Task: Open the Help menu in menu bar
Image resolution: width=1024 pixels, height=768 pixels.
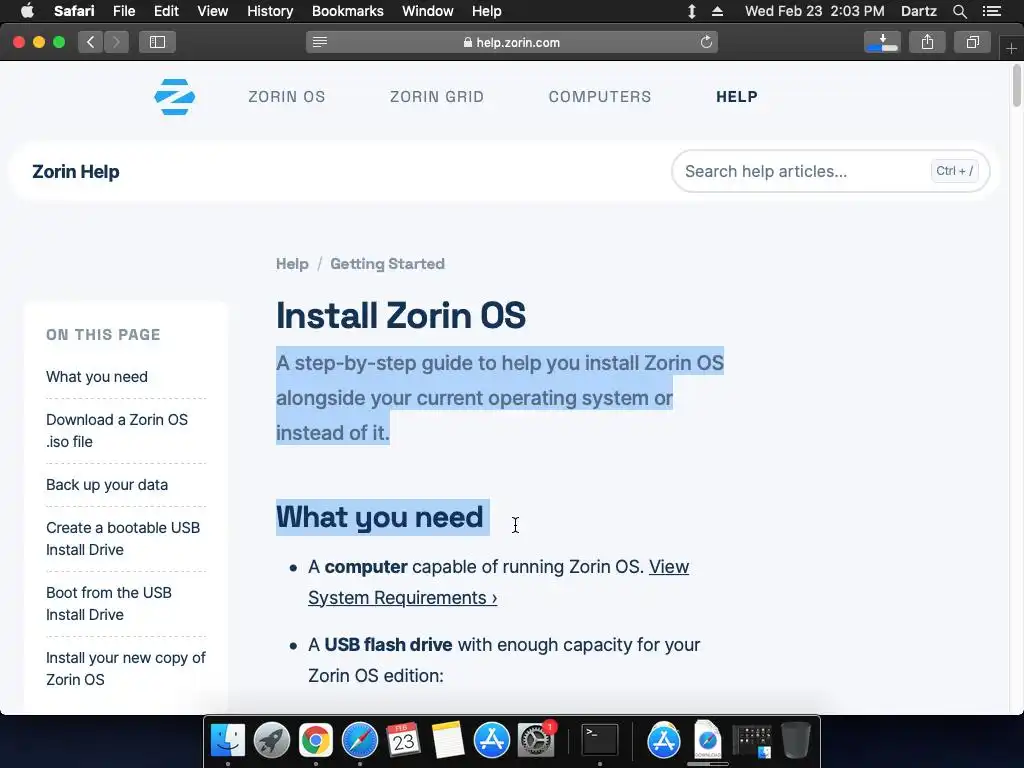Action: click(487, 11)
